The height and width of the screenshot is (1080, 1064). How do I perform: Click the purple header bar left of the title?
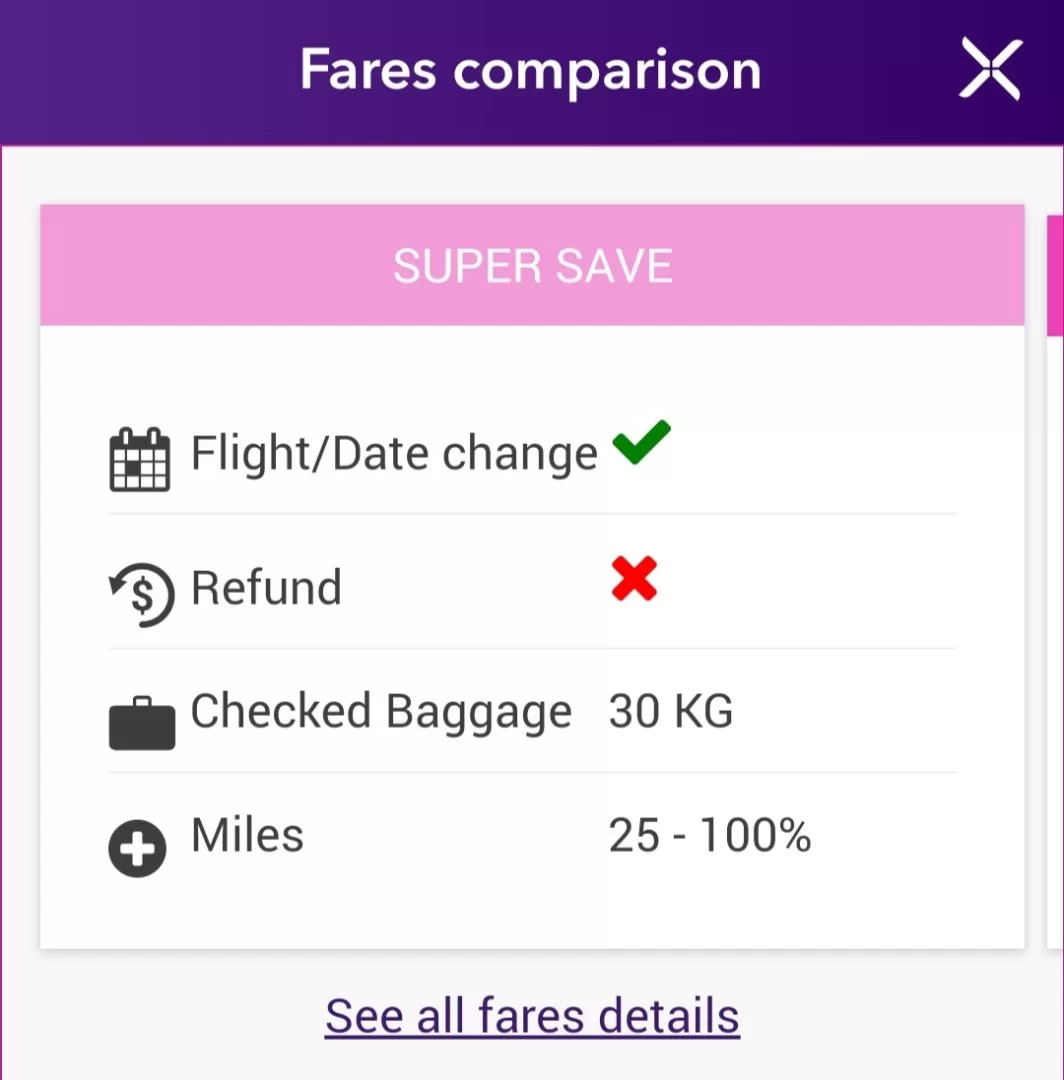click(150, 70)
